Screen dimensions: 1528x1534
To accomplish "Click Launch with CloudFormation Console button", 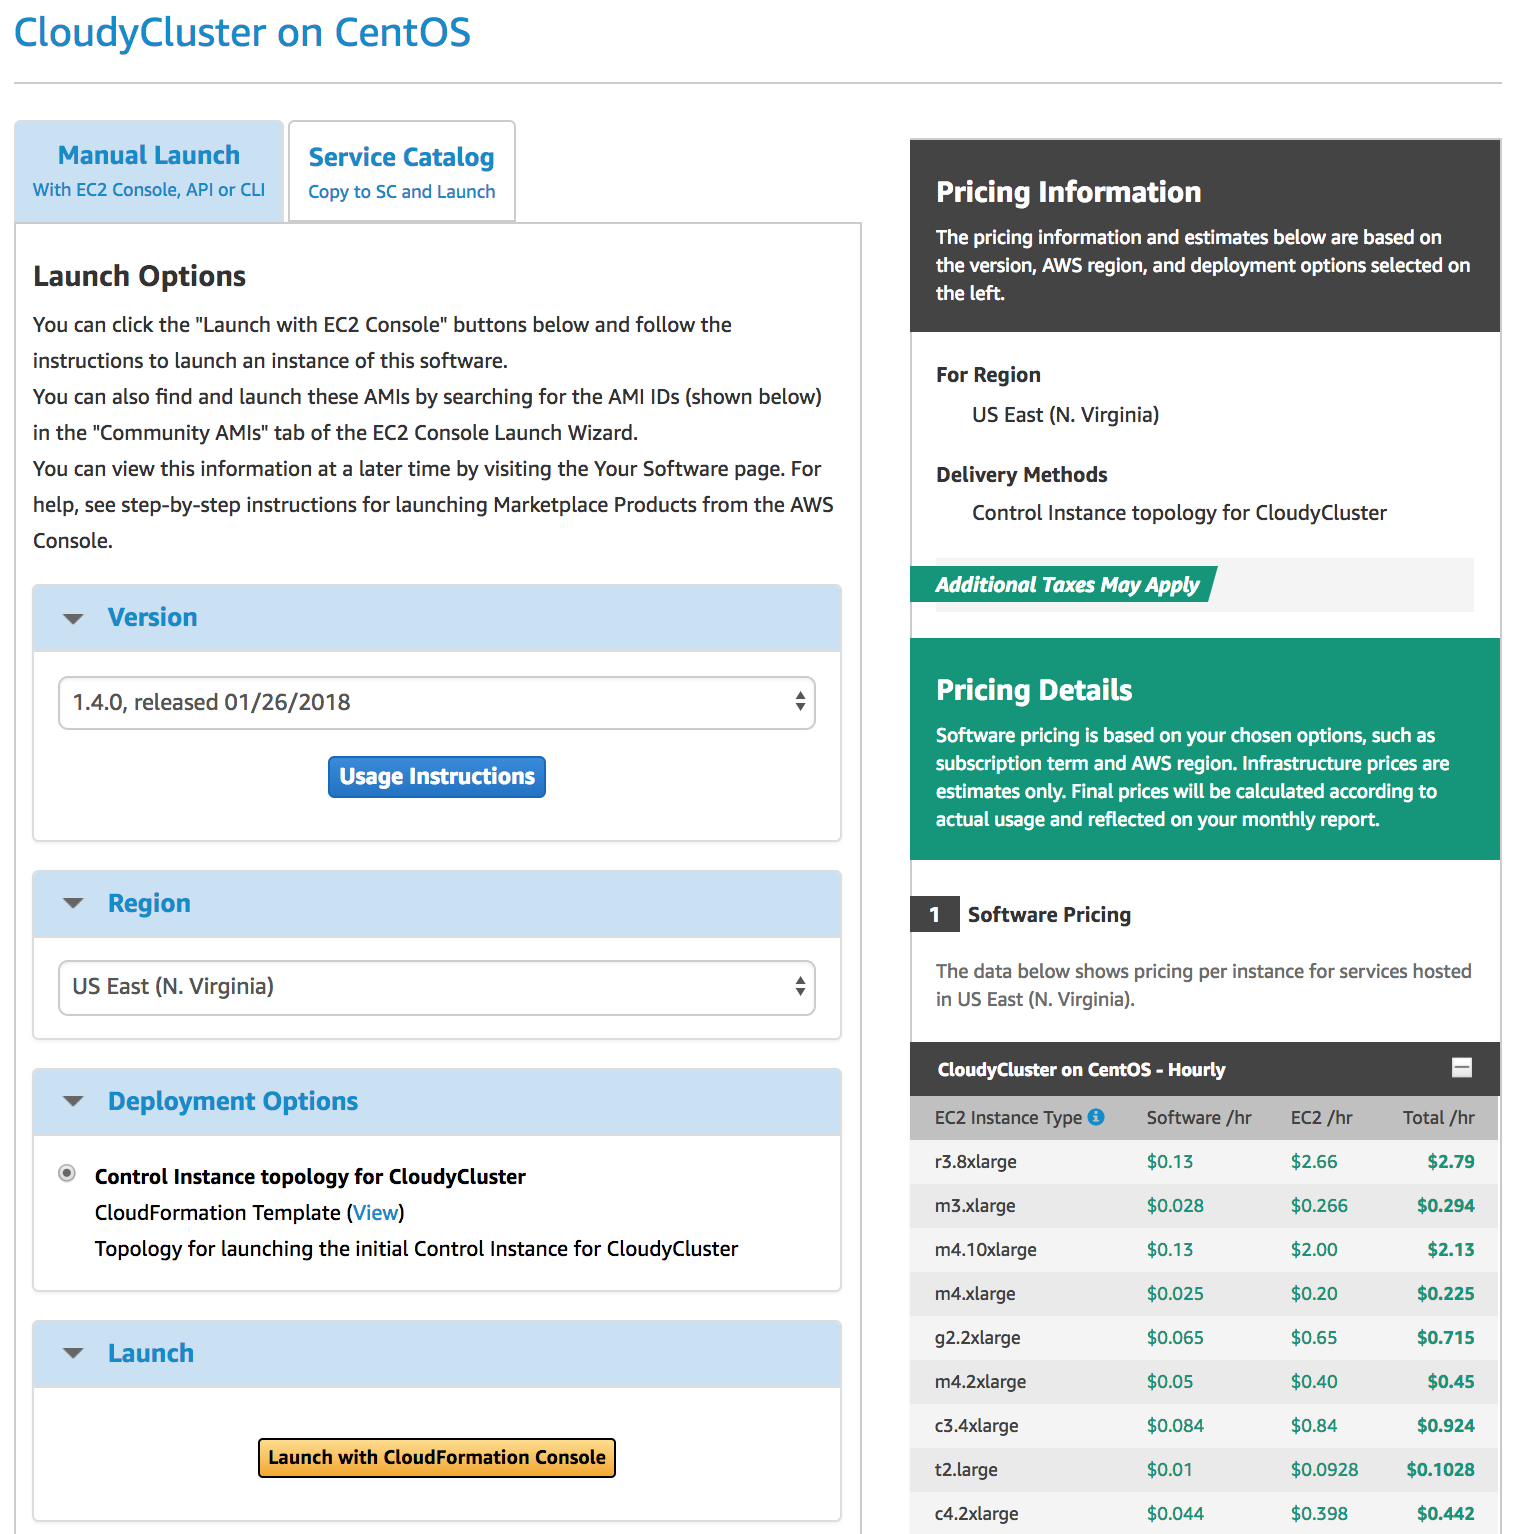I will pyautogui.click(x=437, y=1458).
